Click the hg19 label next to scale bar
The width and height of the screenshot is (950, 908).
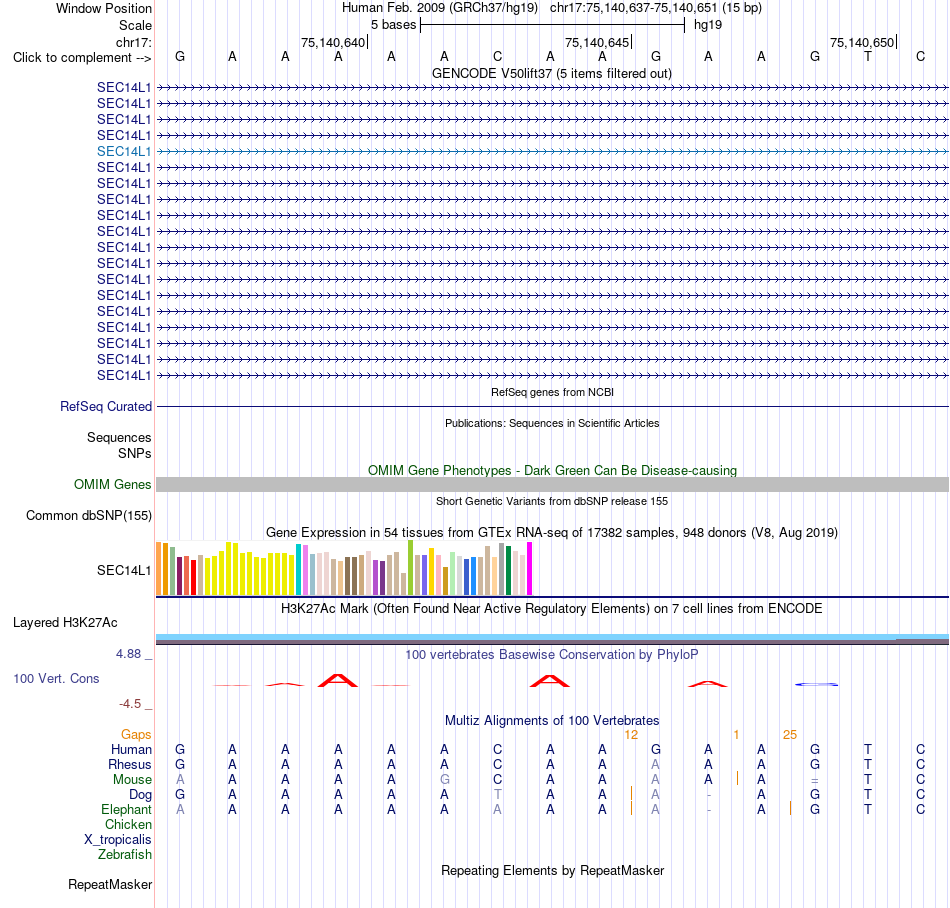708,25
